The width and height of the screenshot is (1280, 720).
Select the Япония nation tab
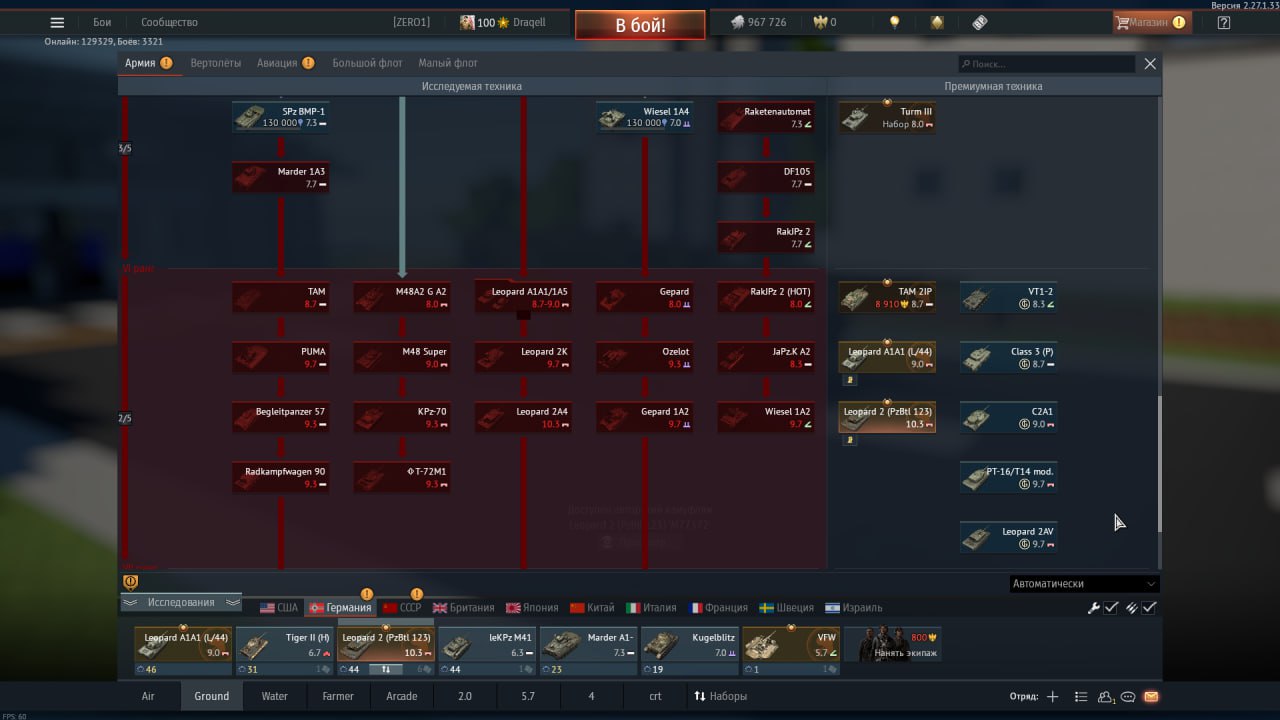click(532, 607)
